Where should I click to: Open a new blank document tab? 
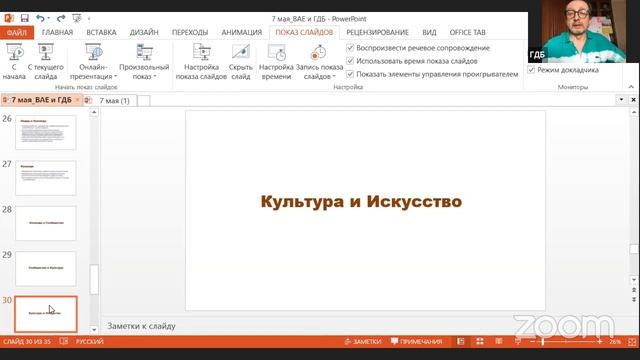[144, 100]
